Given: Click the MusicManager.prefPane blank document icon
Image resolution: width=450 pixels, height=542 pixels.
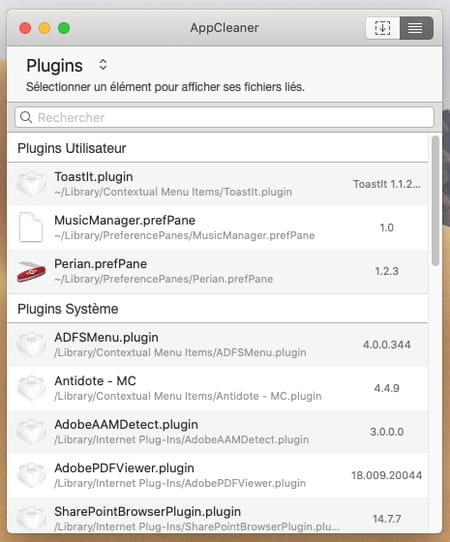Looking at the screenshot, I should (31, 227).
